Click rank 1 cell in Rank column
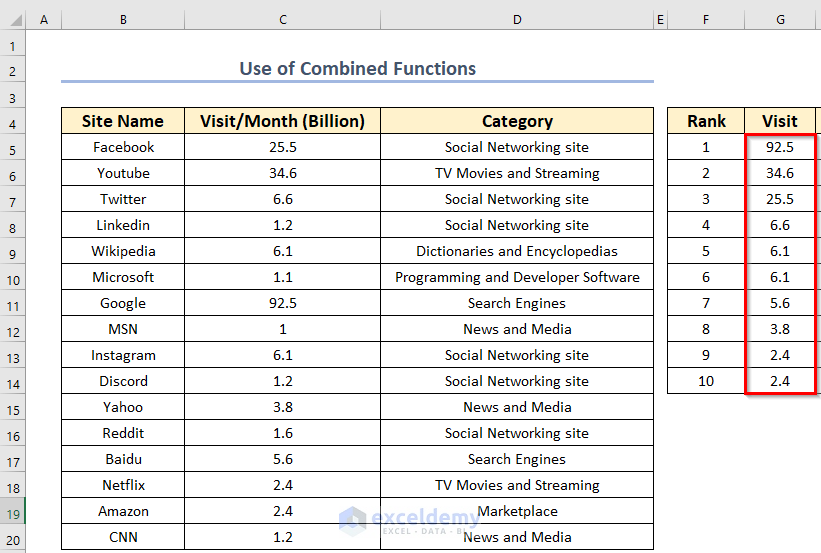The image size is (821, 553). tap(706, 147)
